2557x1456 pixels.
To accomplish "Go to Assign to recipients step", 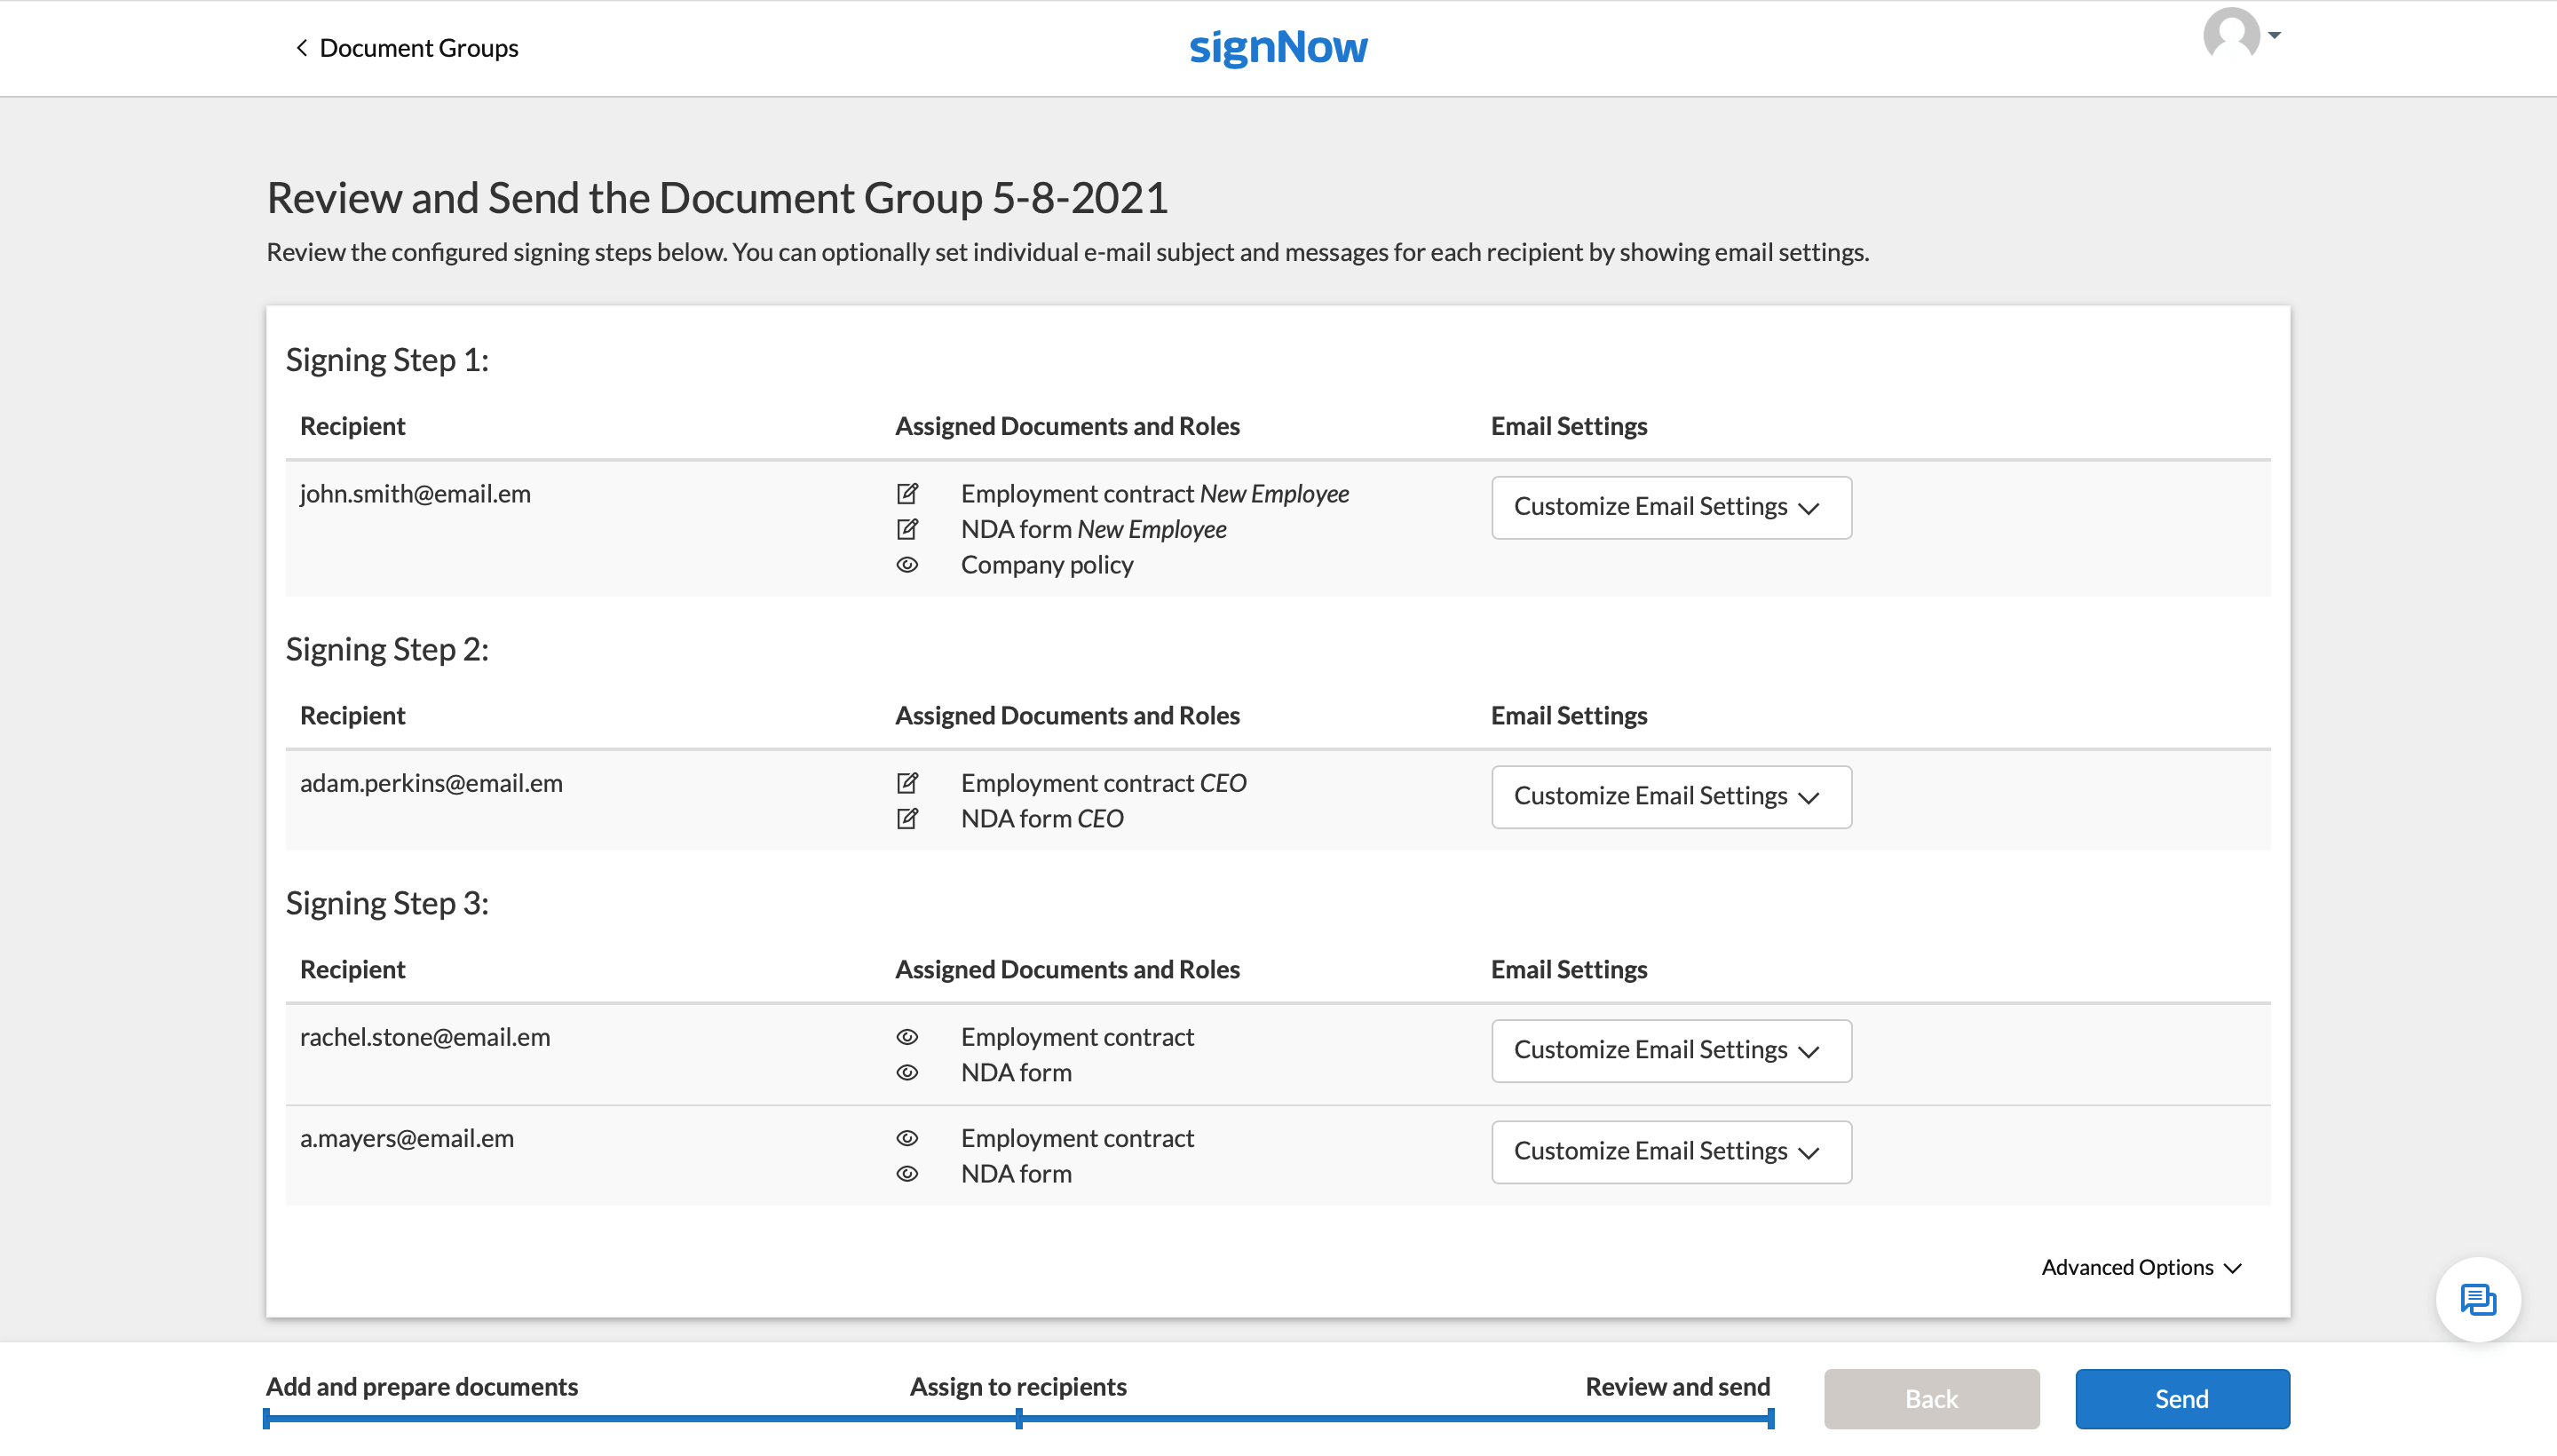I will pyautogui.click(x=1017, y=1386).
